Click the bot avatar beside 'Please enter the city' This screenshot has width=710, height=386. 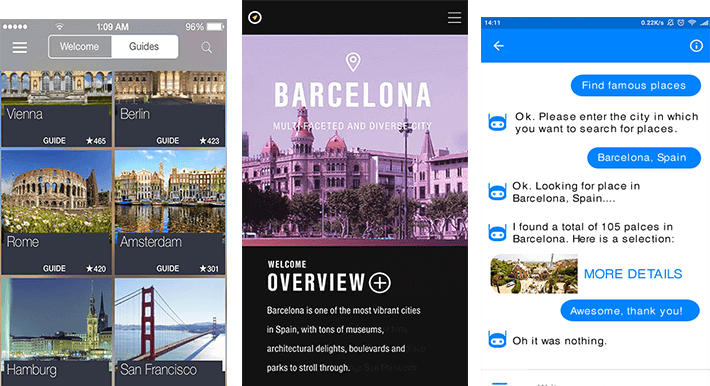pos(497,122)
